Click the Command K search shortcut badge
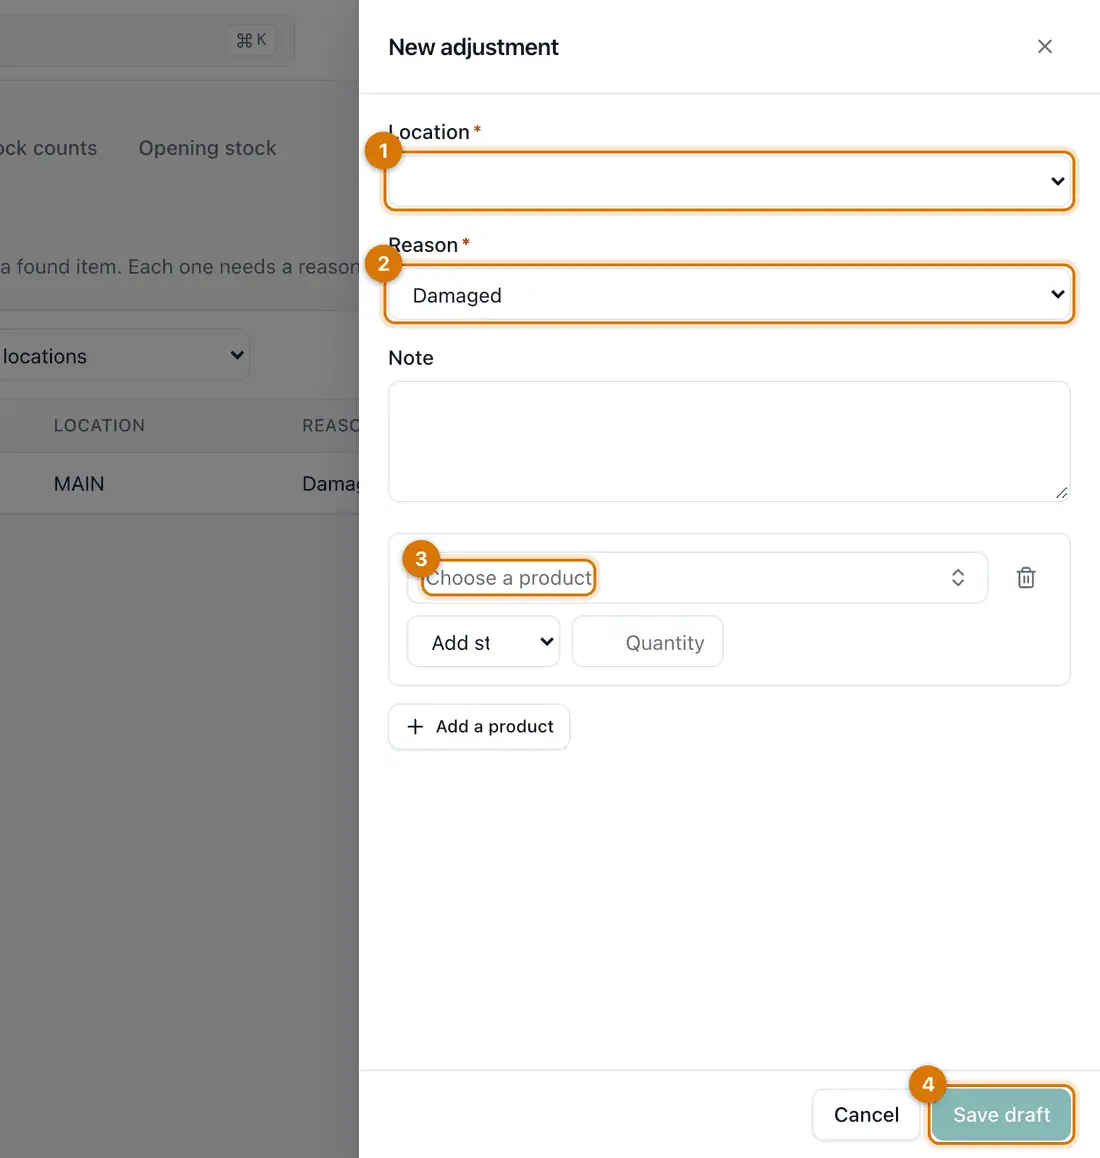Image resolution: width=1100 pixels, height=1158 pixels. (251, 40)
